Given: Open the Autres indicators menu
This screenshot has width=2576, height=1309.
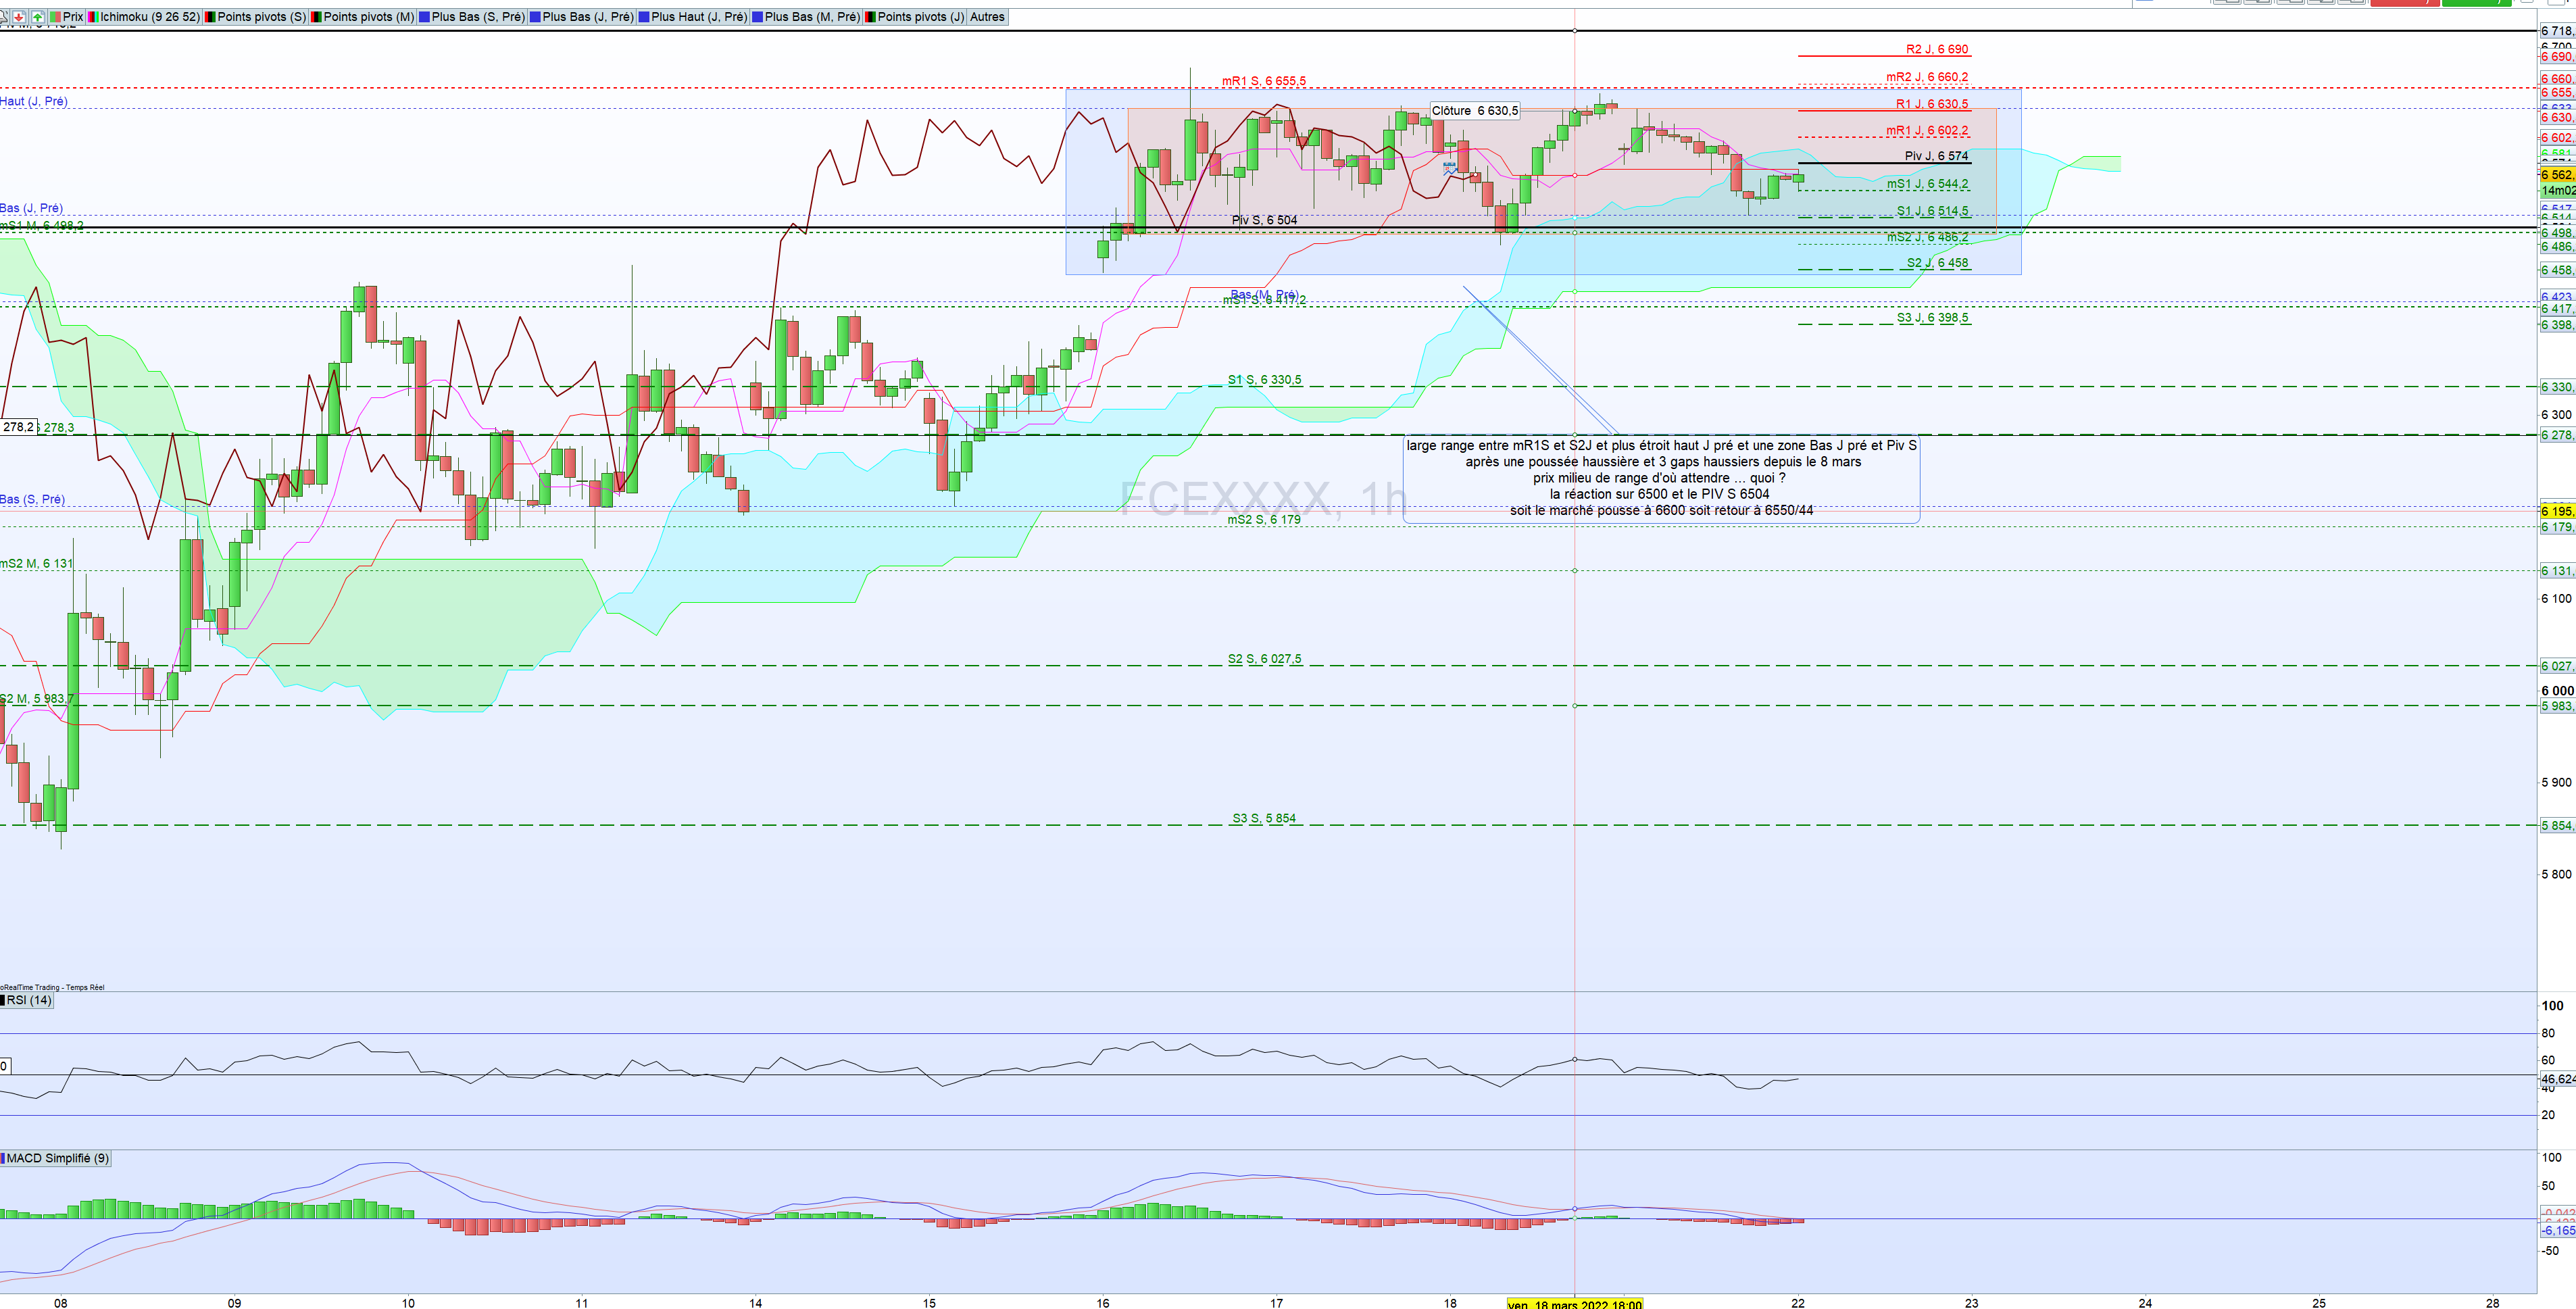Looking at the screenshot, I should 987,17.
